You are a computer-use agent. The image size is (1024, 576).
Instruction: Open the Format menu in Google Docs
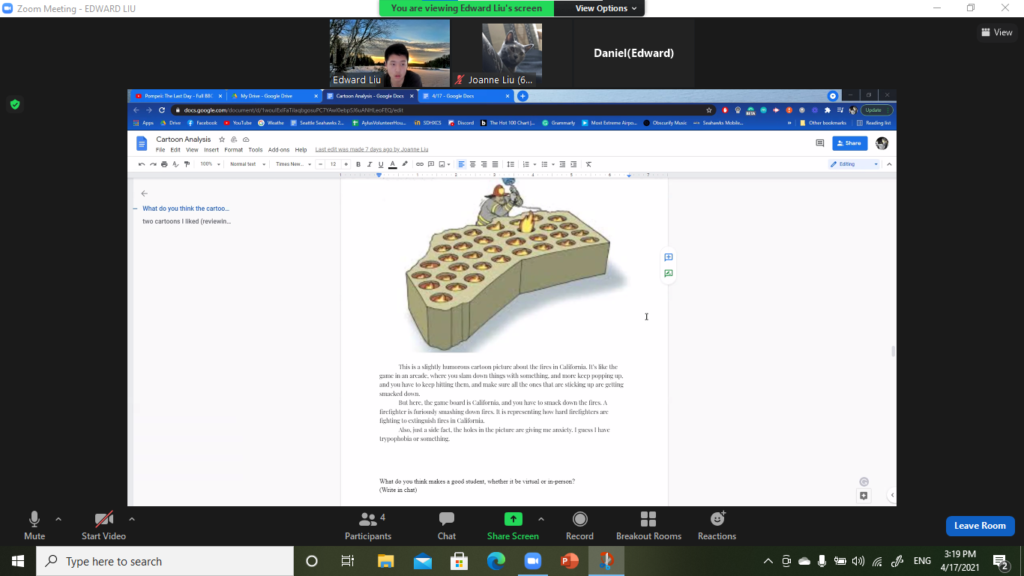tap(233, 150)
